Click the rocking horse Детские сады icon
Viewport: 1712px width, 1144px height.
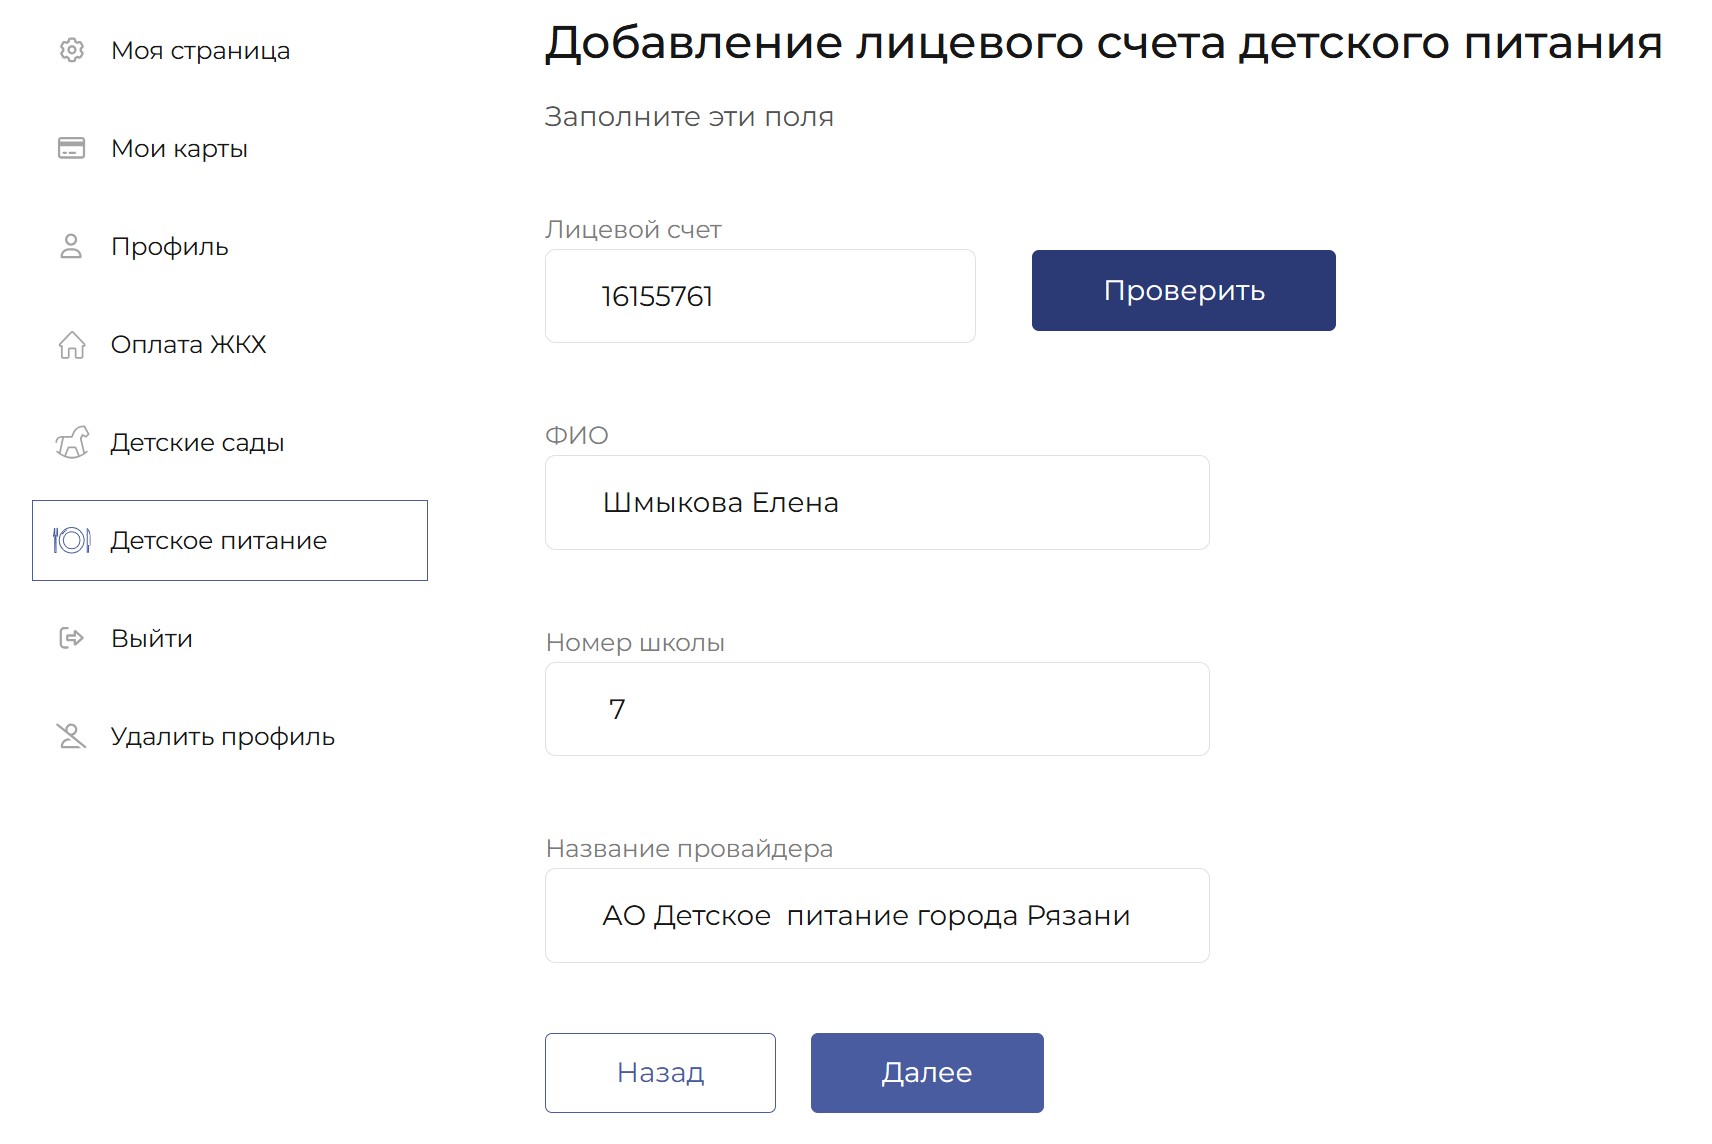(x=72, y=442)
